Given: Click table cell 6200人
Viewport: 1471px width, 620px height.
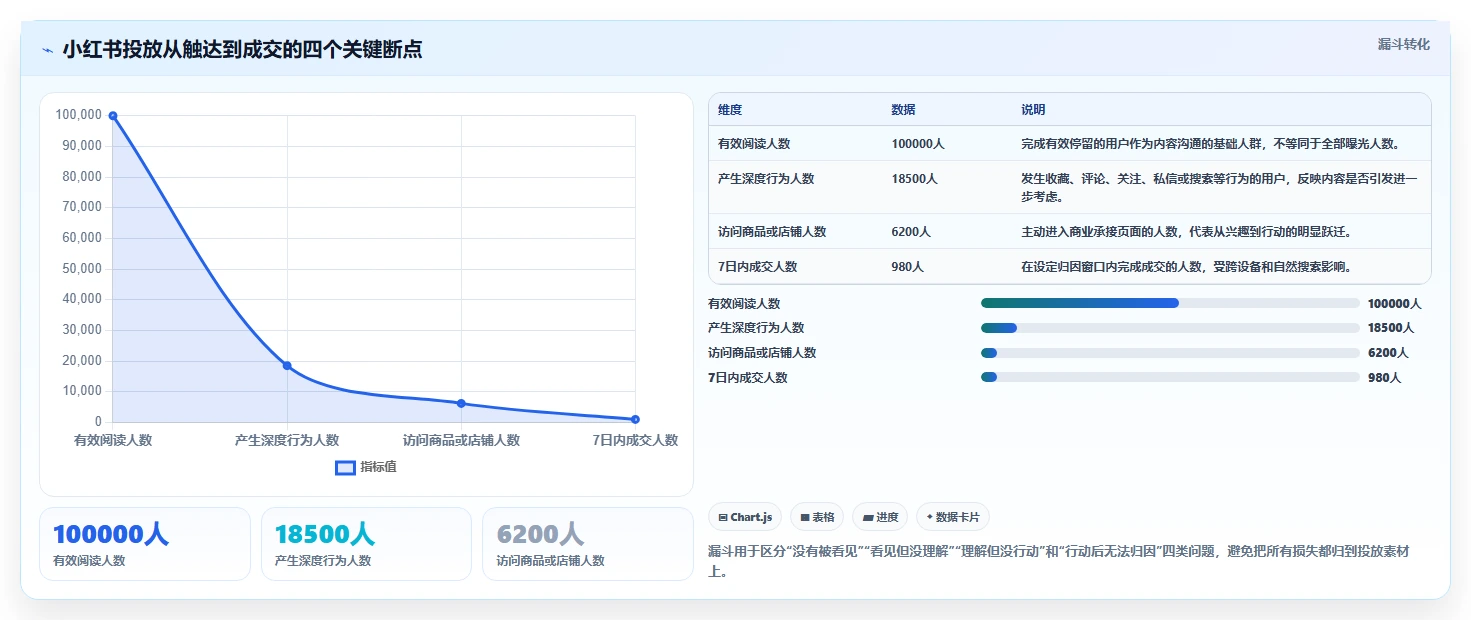Looking at the screenshot, I should click(x=911, y=232).
